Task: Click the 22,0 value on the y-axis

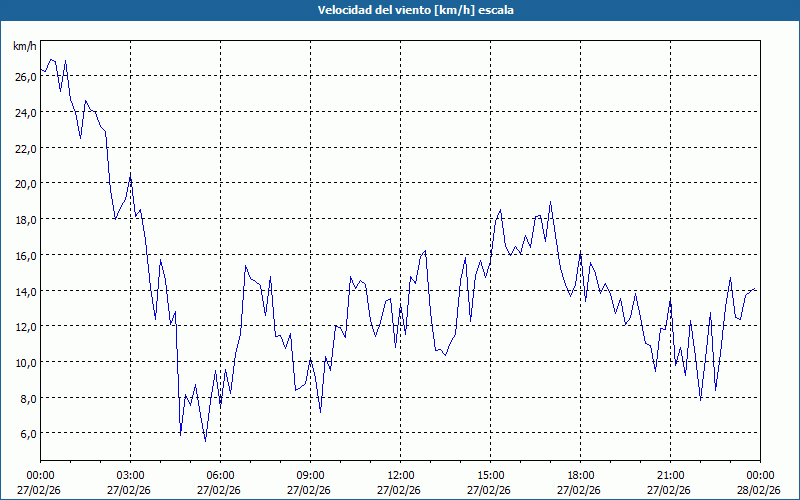Action: [25, 148]
